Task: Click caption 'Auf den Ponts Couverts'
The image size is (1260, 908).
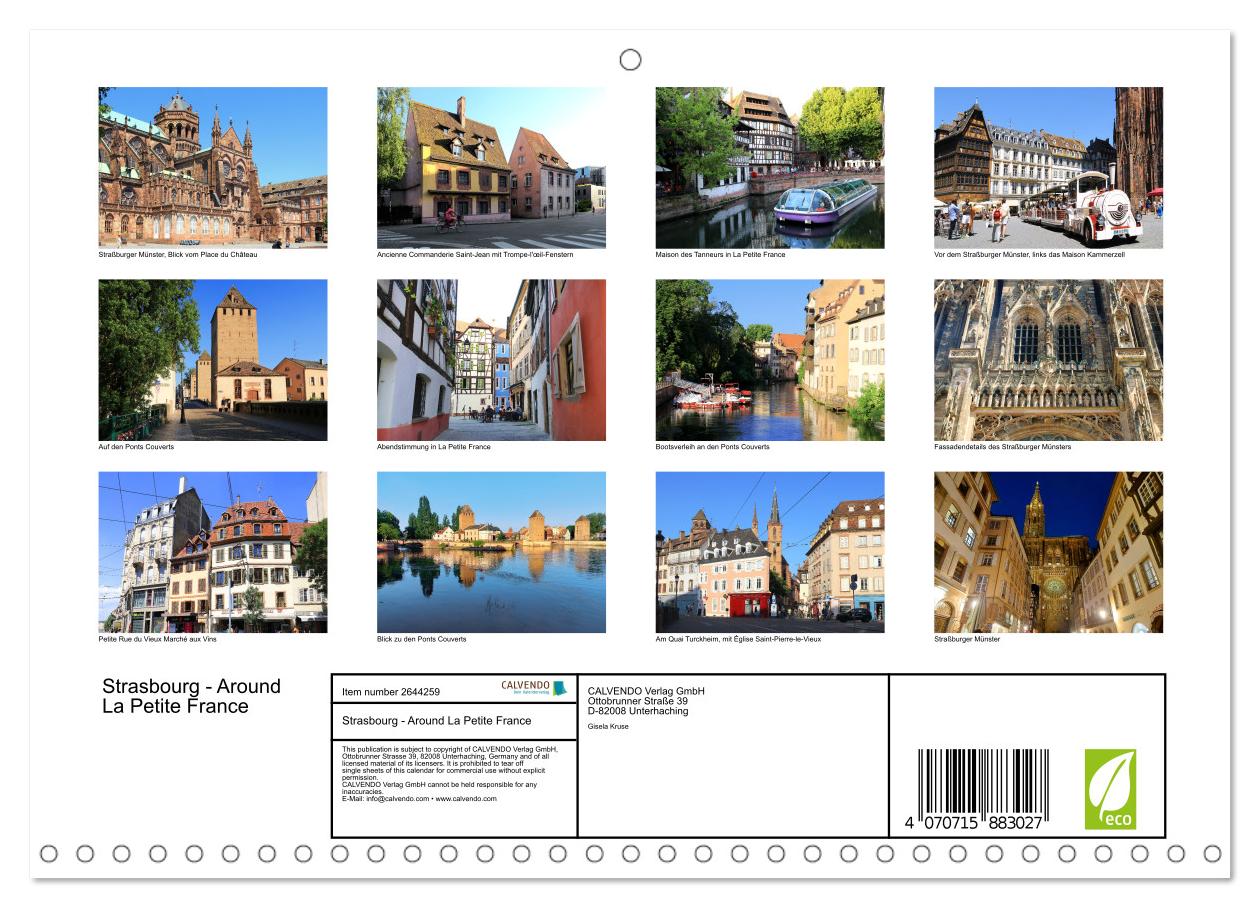Action: tap(136, 447)
